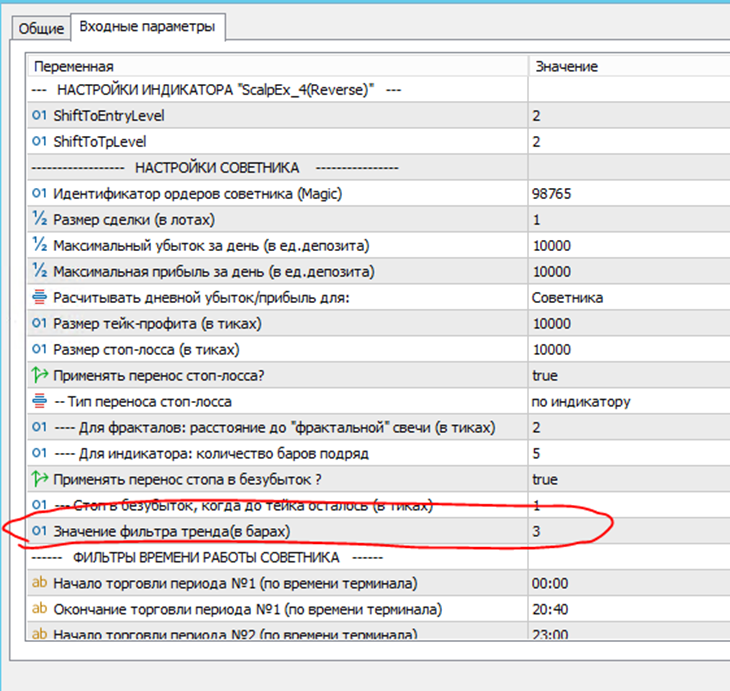Select the ShiftToTpLevel variable name

pyautogui.click(x=100, y=142)
